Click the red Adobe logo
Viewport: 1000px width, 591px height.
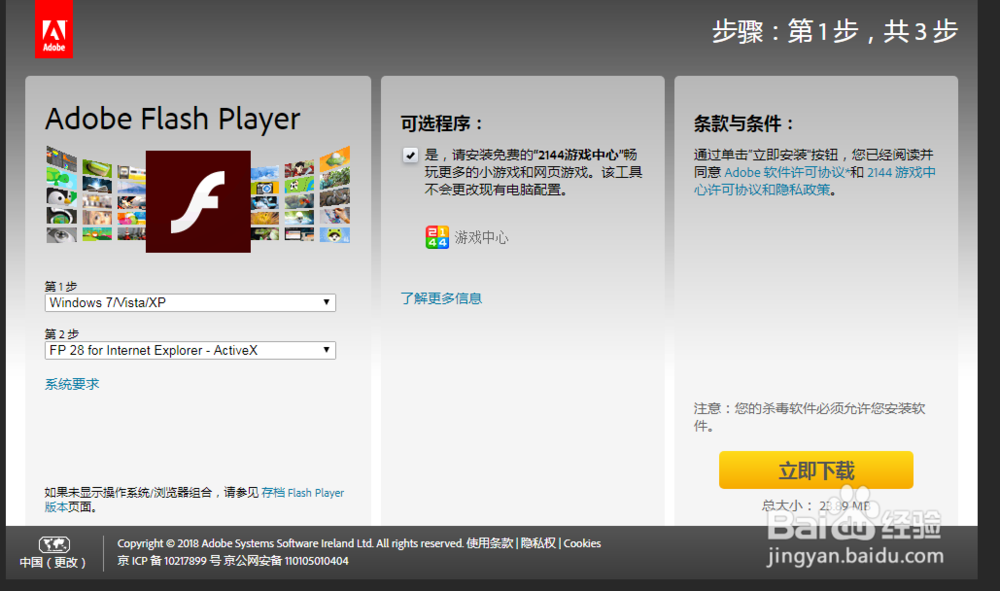[54, 29]
